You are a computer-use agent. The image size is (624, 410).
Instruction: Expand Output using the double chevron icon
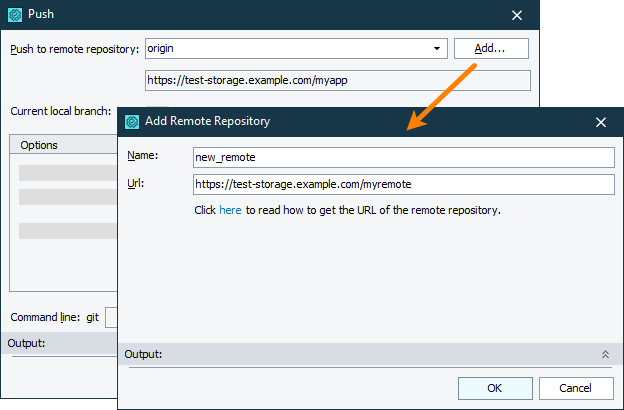pyautogui.click(x=604, y=354)
